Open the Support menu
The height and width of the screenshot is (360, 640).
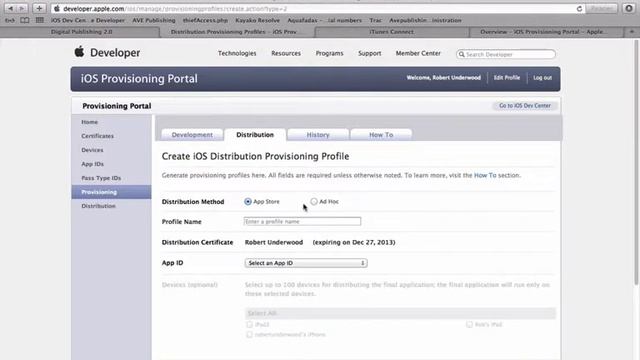click(370, 53)
